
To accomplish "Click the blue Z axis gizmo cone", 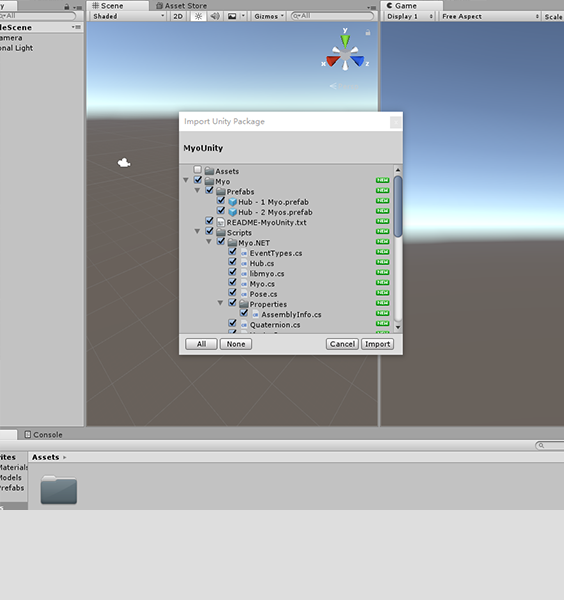I will (358, 61).
